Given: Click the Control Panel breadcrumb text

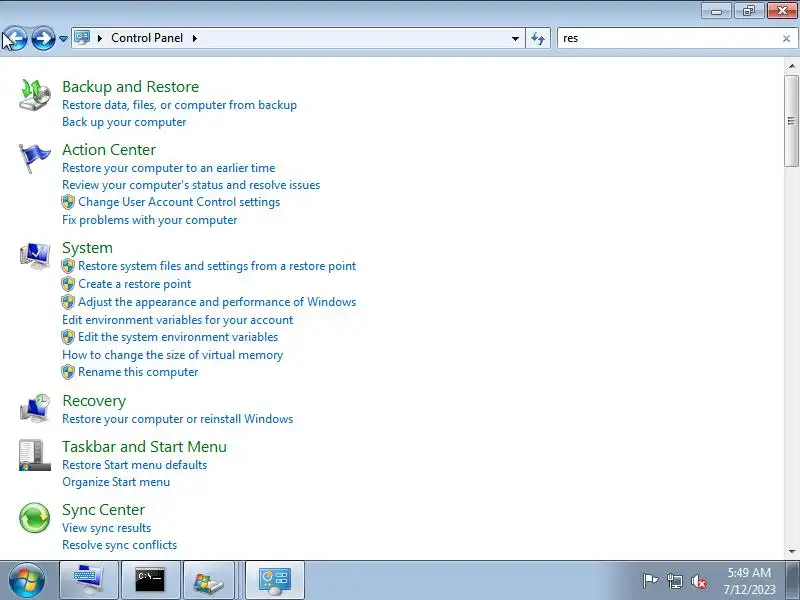Looking at the screenshot, I should [147, 38].
